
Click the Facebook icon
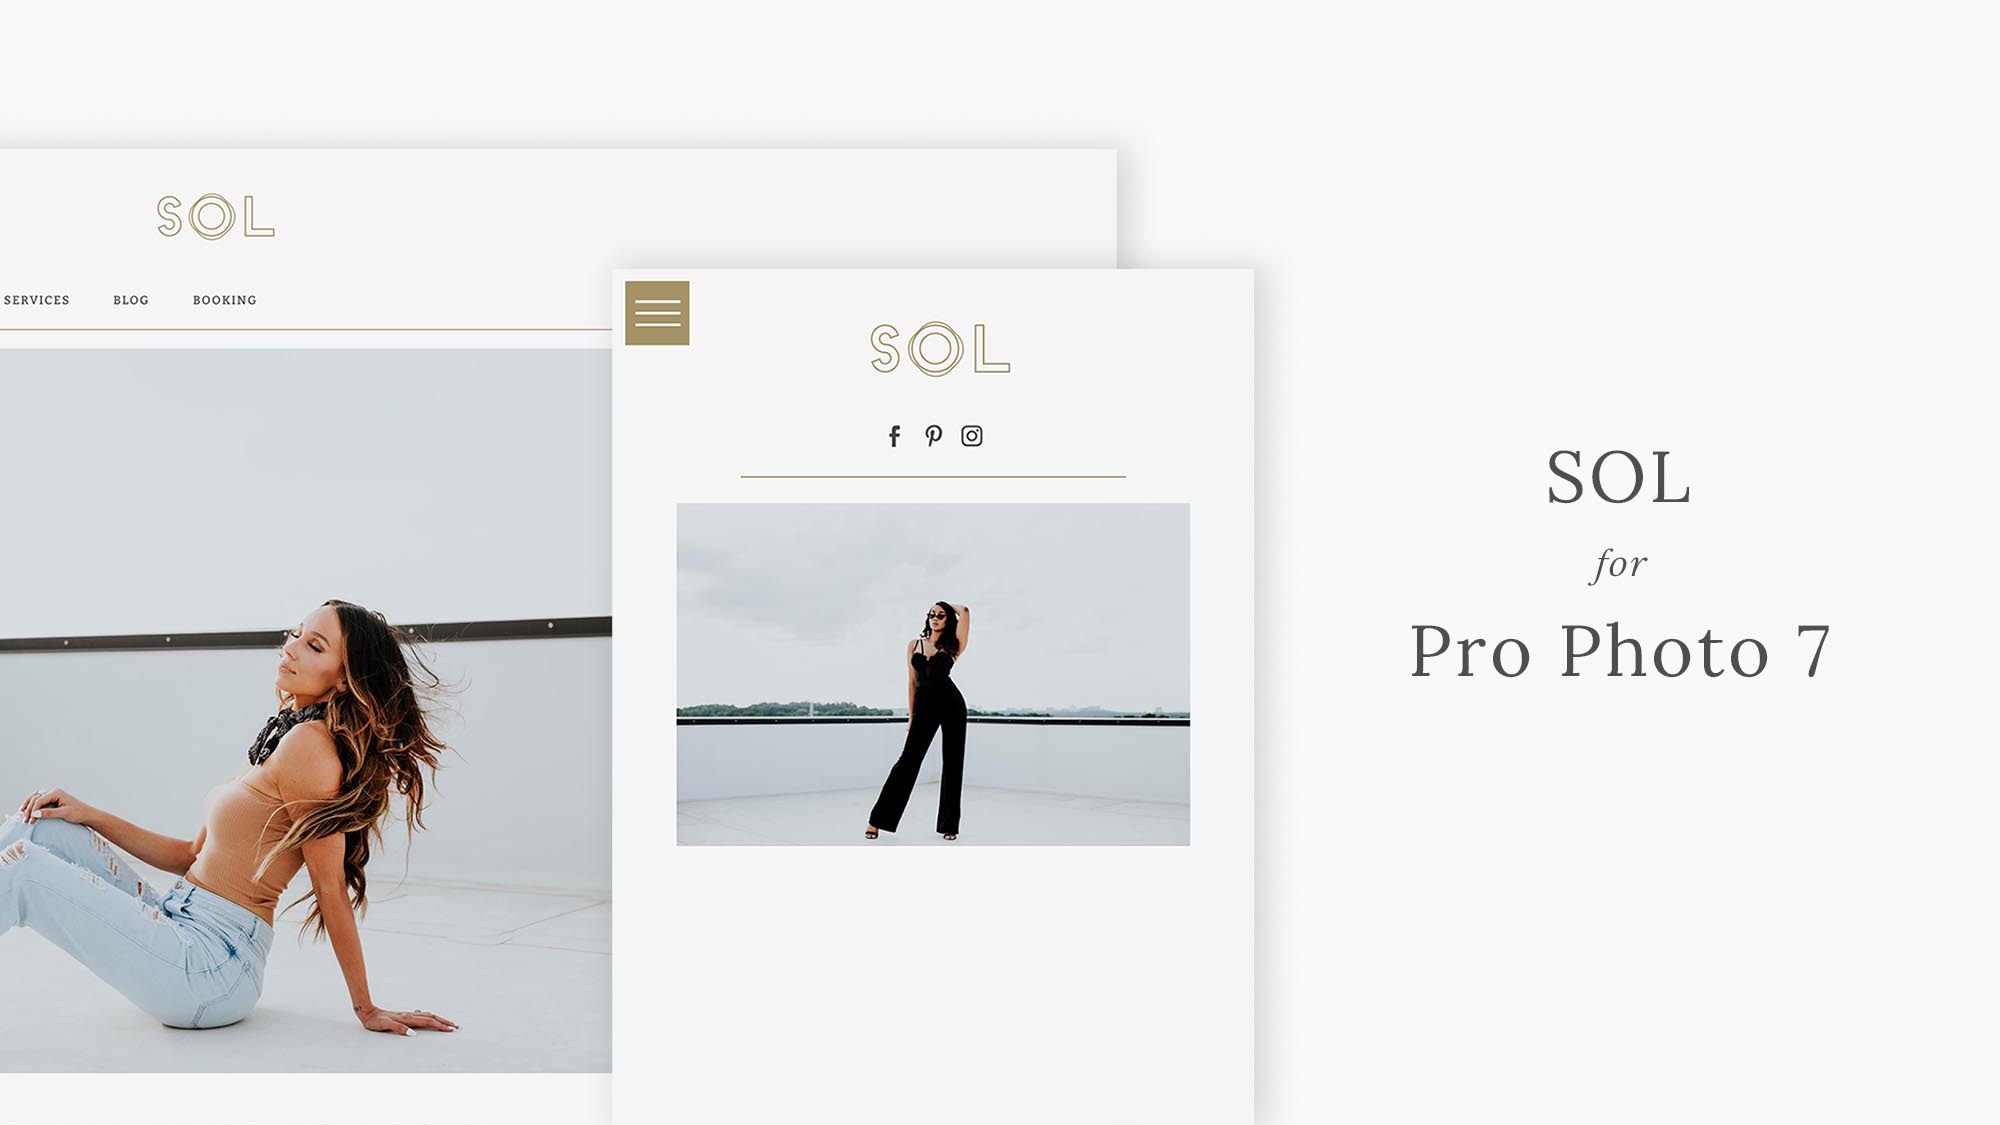[x=894, y=436]
